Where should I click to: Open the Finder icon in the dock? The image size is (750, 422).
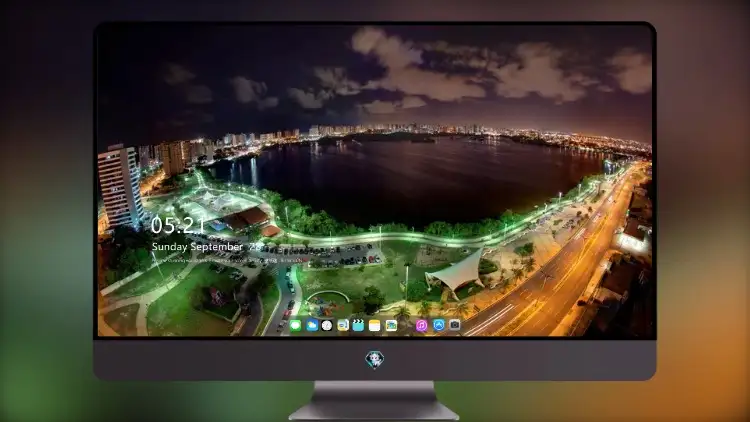click(342, 326)
